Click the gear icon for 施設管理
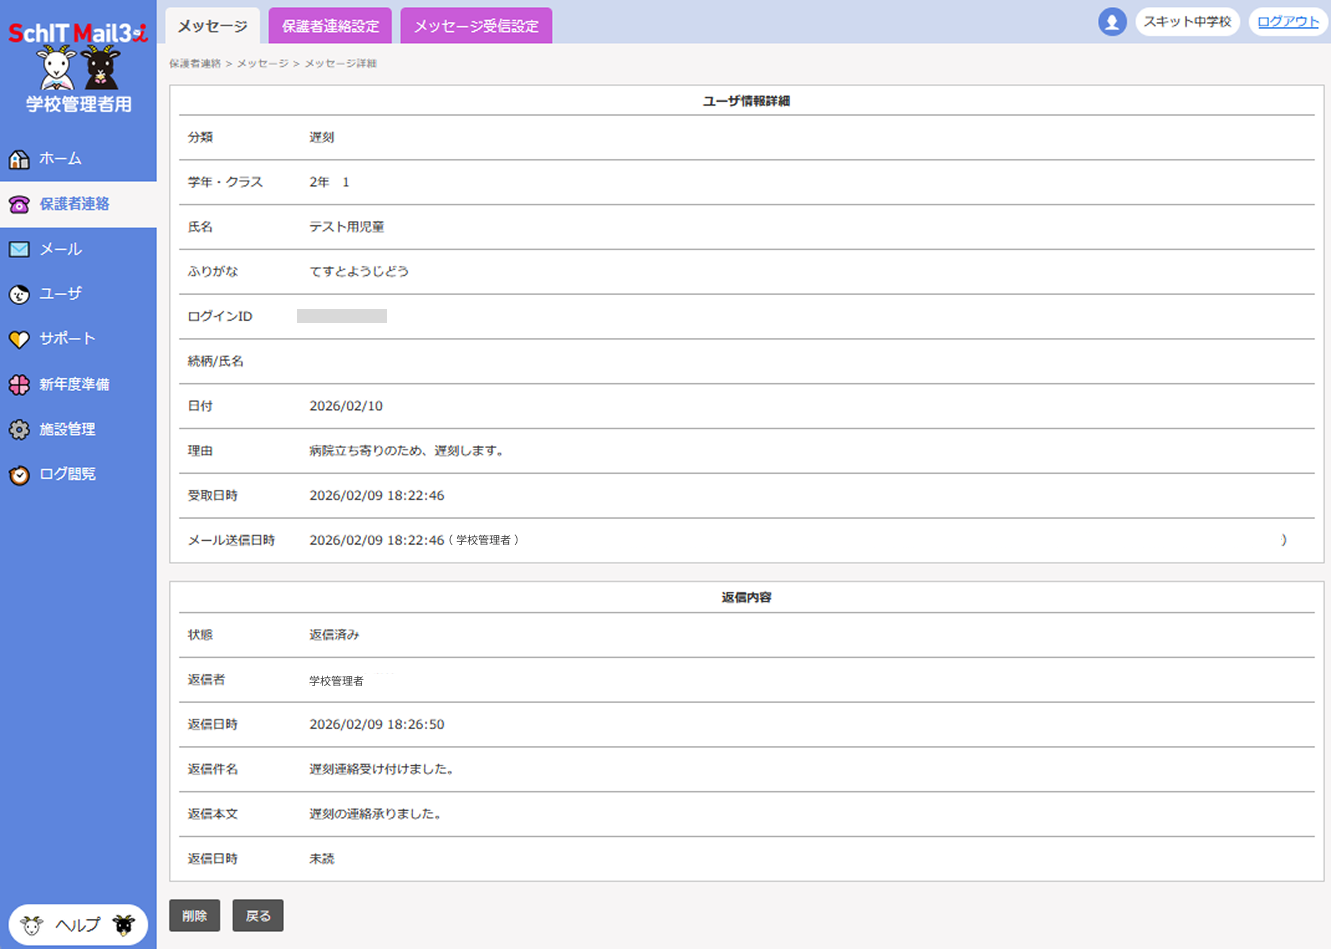 click(x=19, y=429)
